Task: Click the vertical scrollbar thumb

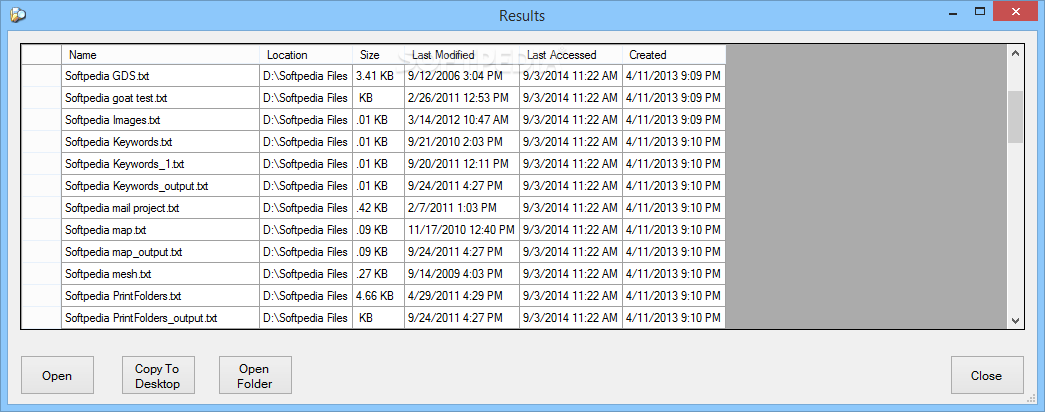Action: point(1015,117)
